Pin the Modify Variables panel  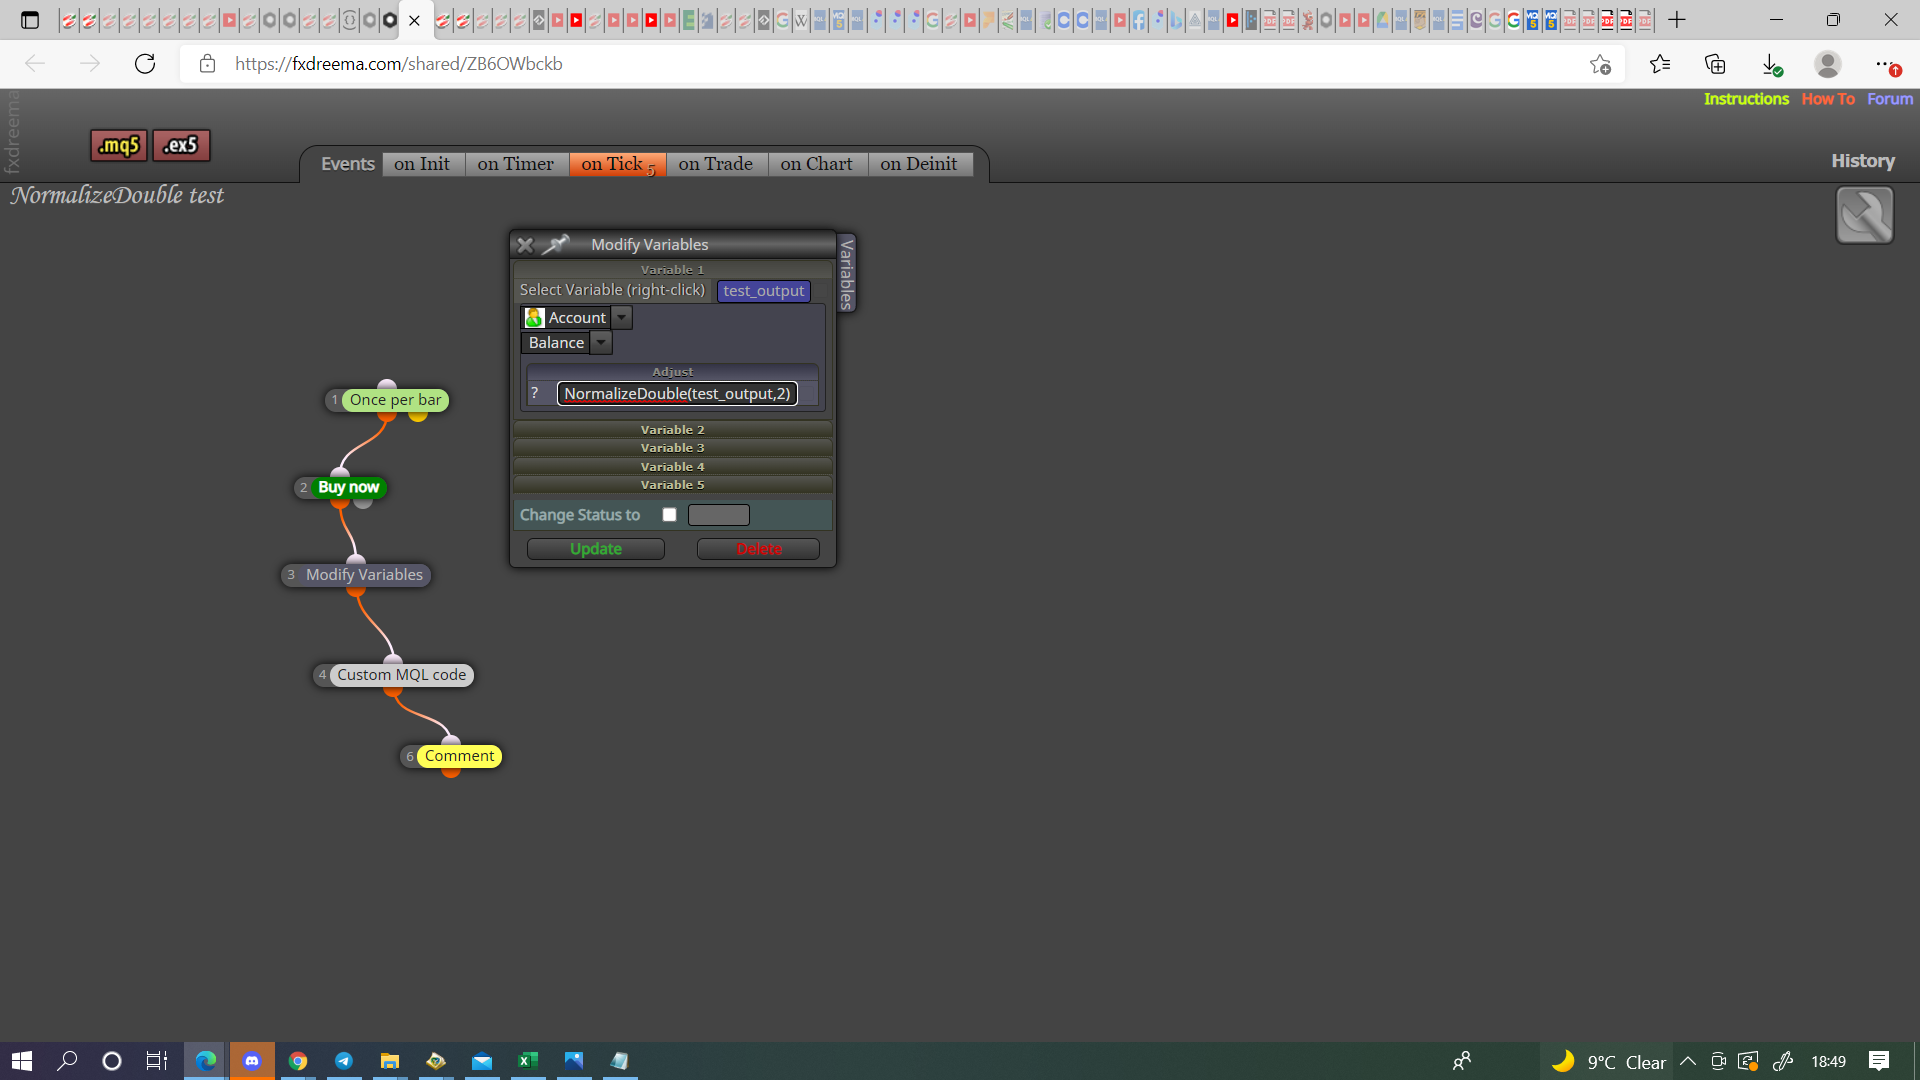pyautogui.click(x=556, y=244)
